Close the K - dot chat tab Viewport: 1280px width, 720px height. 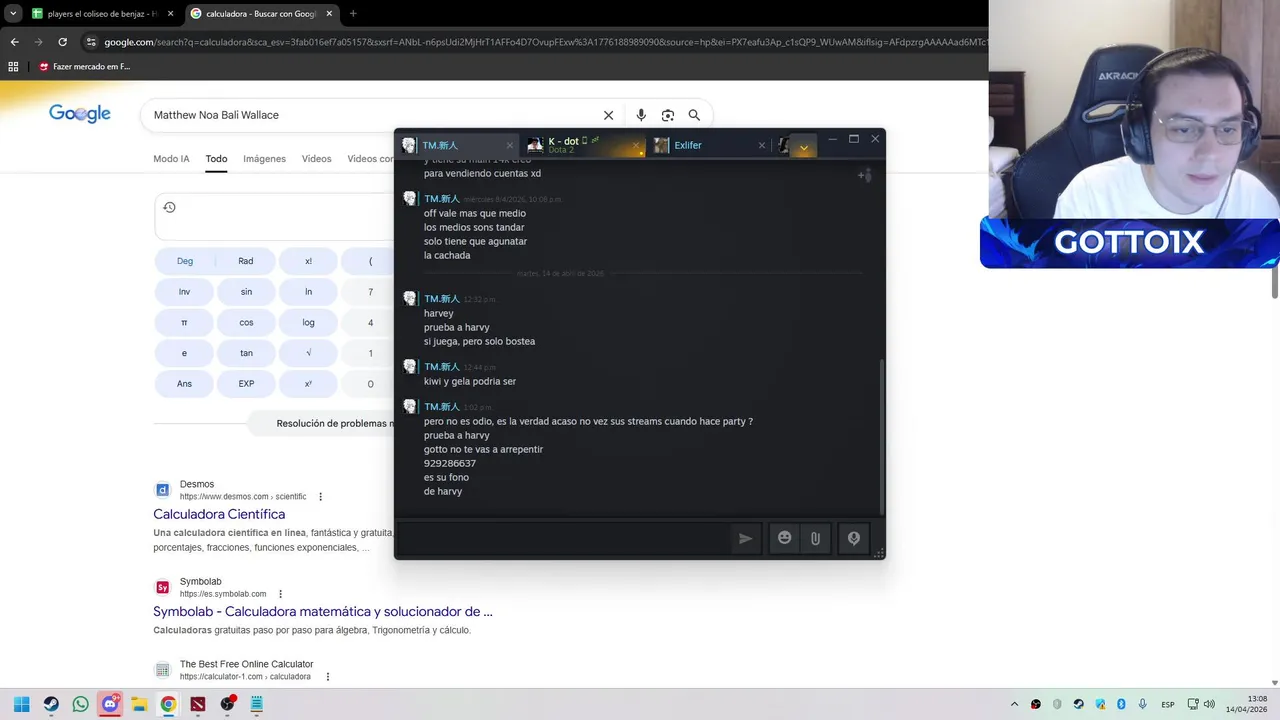click(635, 145)
